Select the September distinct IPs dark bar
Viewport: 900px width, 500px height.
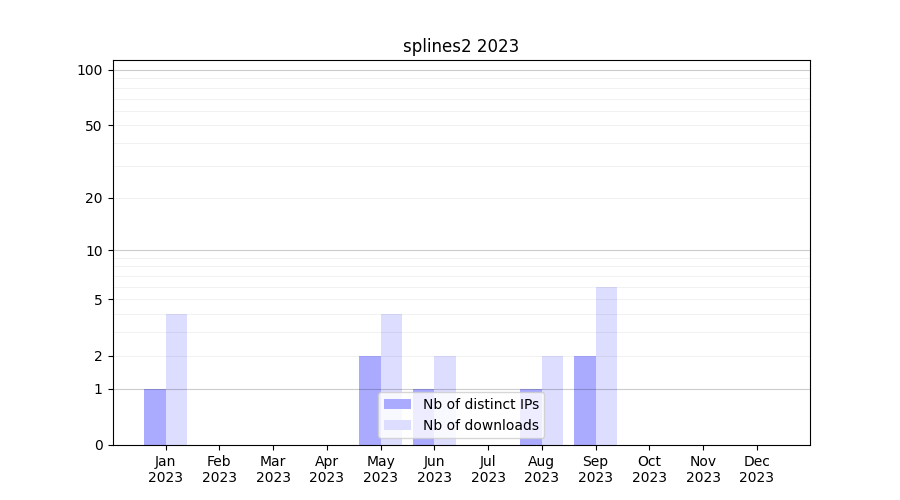point(584,400)
